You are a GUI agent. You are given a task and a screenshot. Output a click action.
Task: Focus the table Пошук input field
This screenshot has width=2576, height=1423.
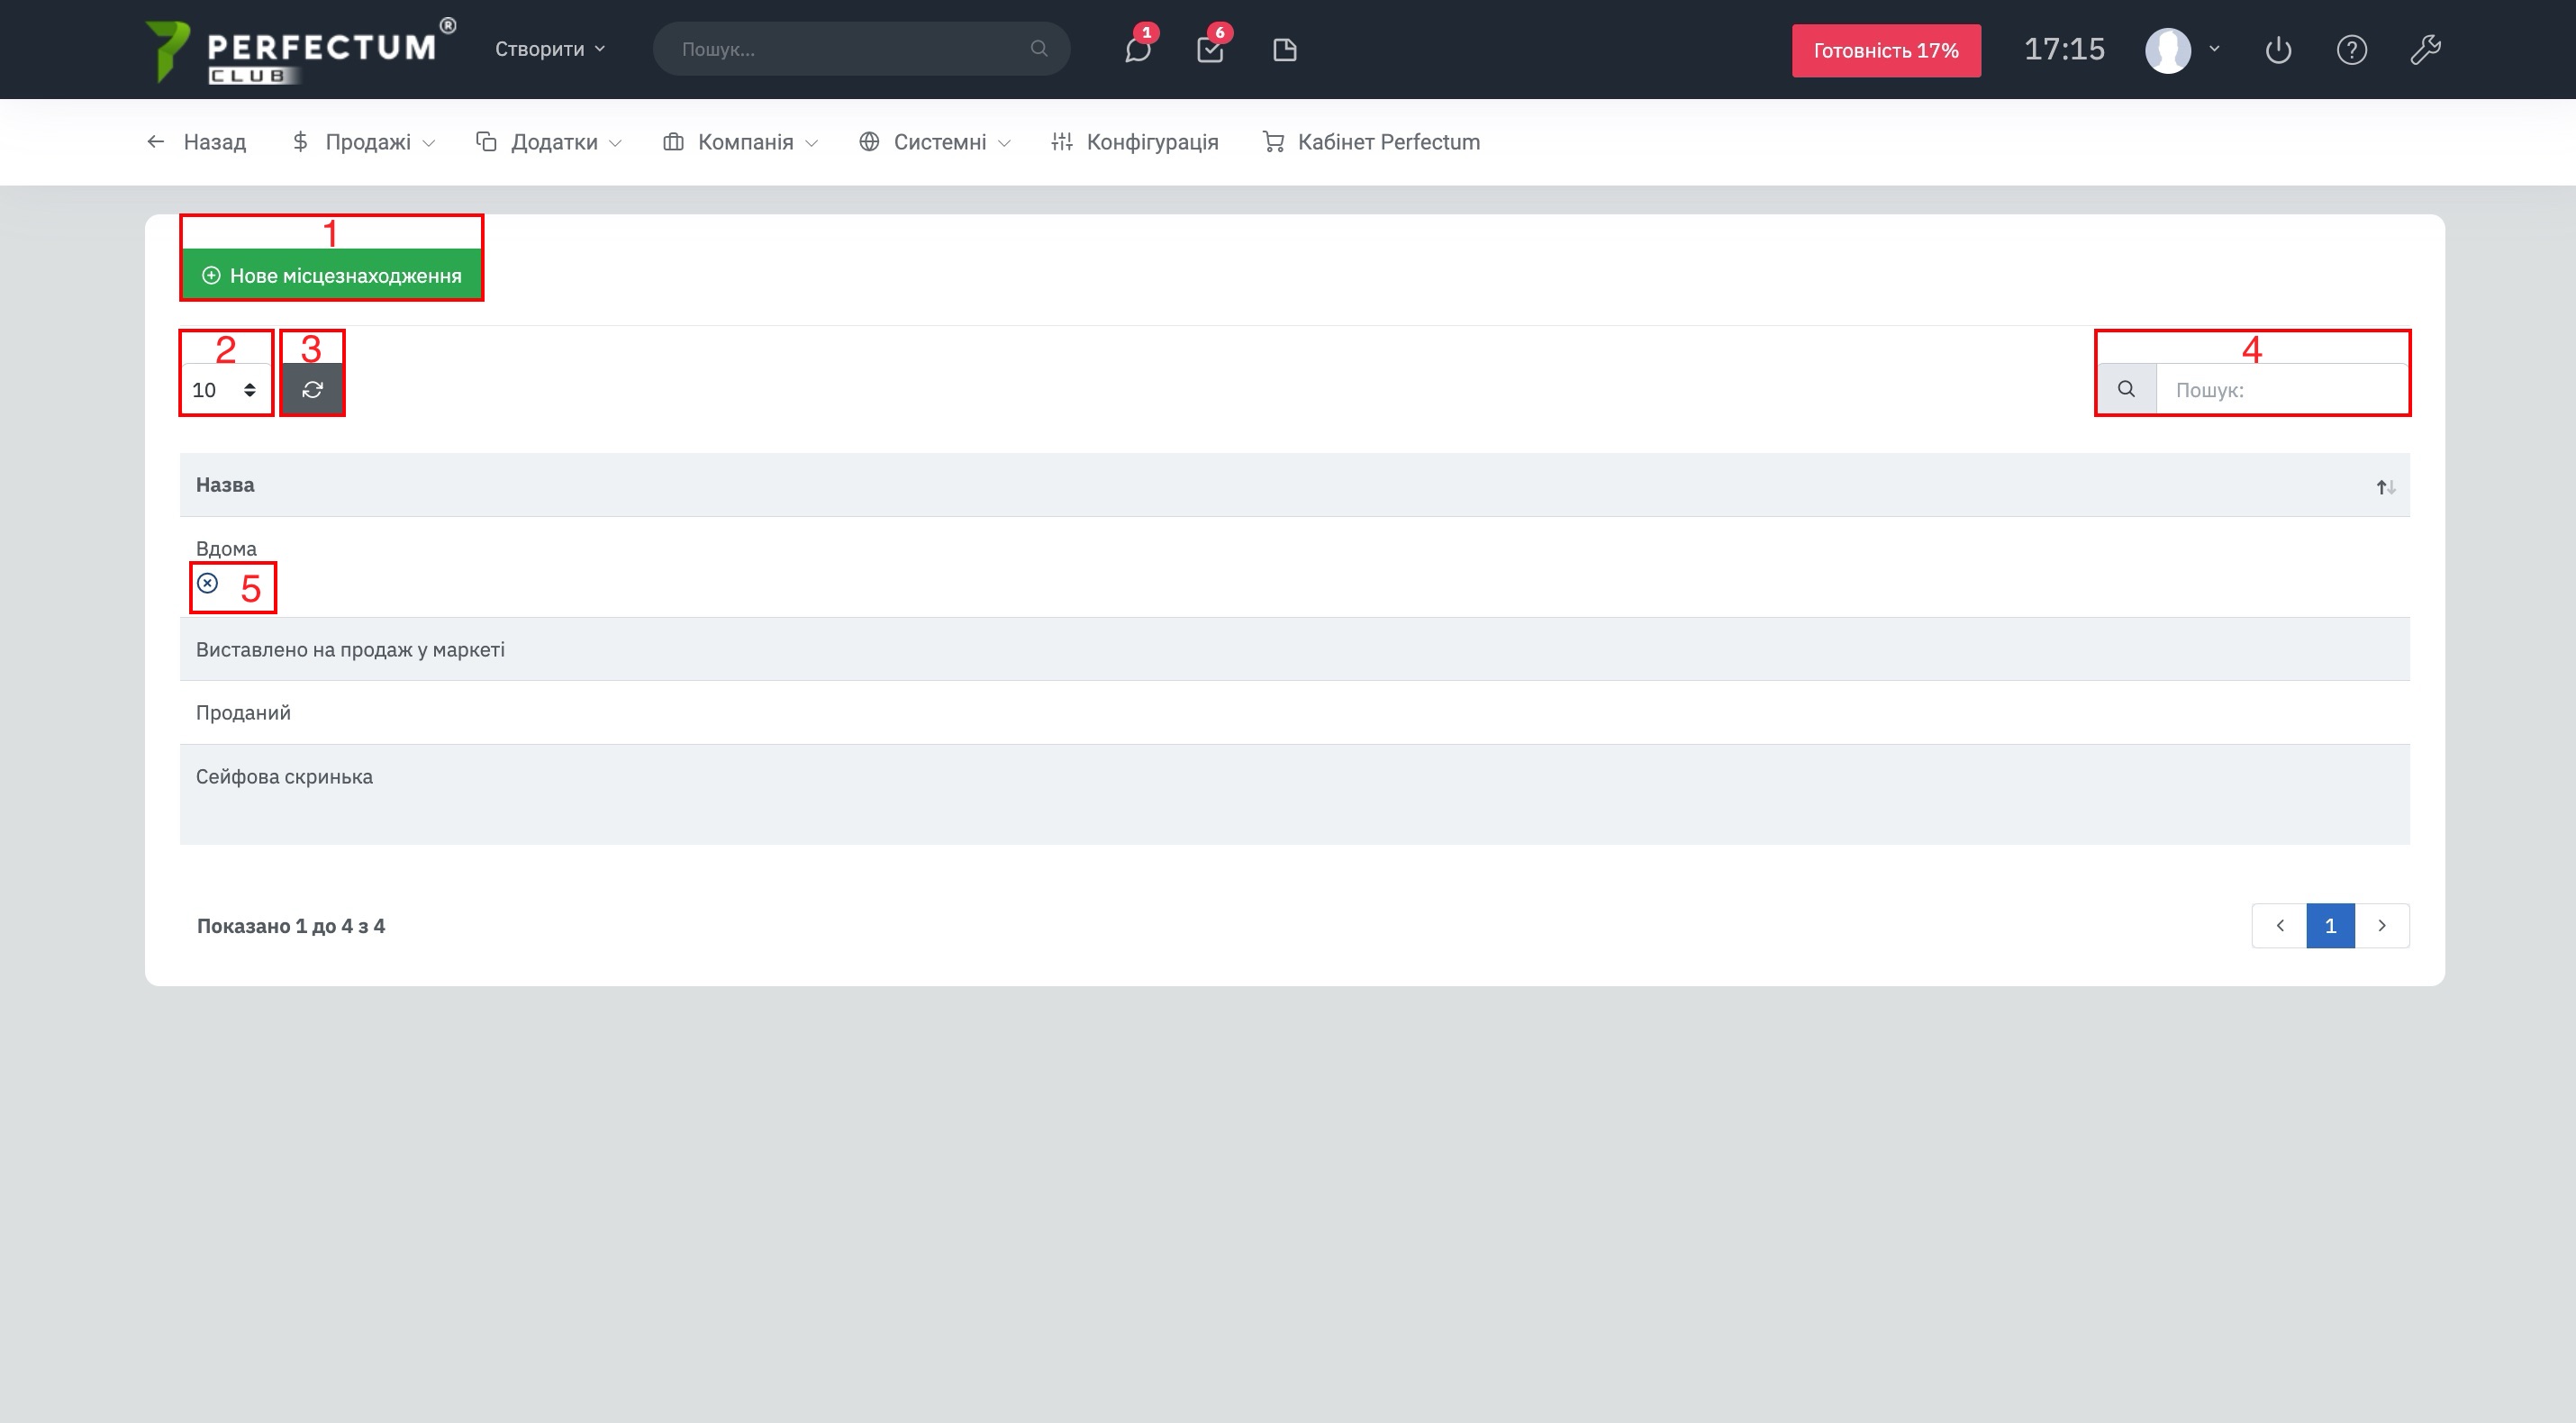[x=2281, y=389]
